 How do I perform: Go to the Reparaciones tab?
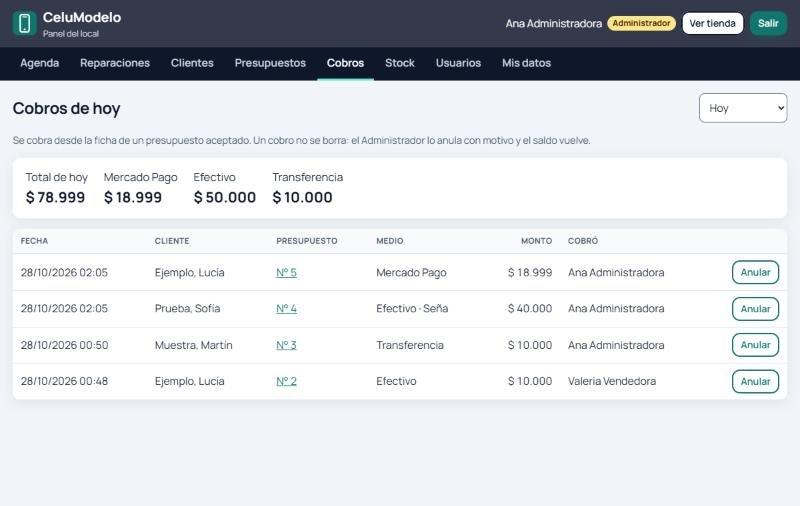tap(115, 63)
